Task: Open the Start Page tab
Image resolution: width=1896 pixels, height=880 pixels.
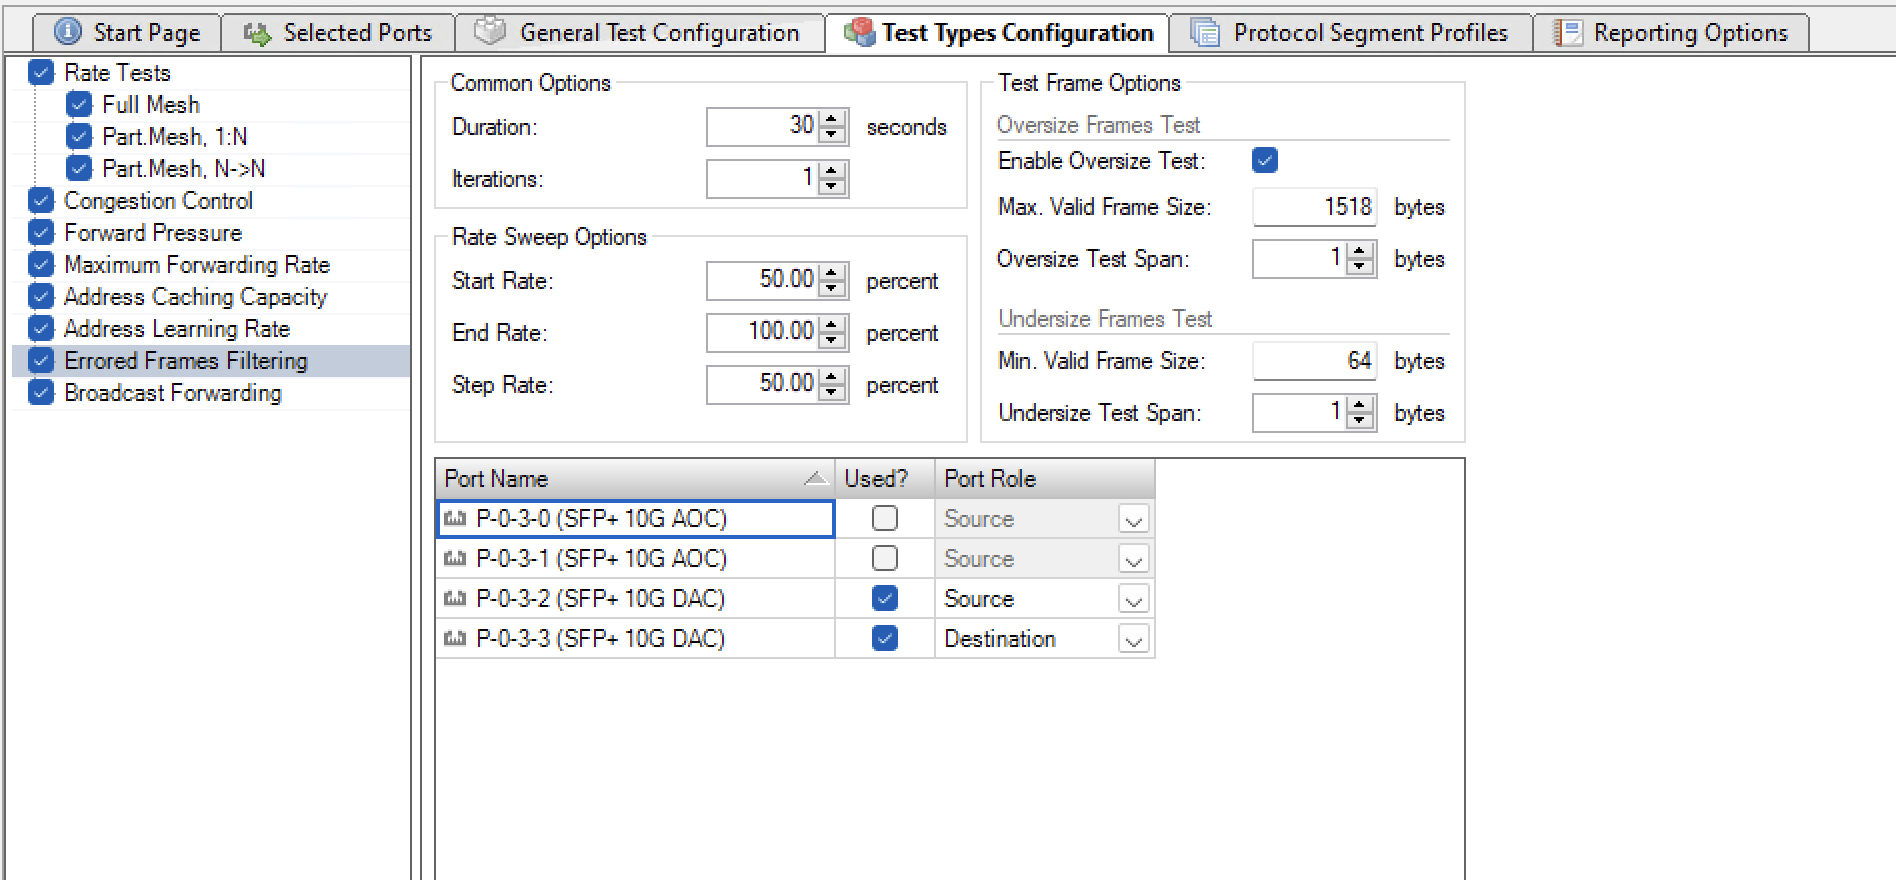Action: (127, 33)
